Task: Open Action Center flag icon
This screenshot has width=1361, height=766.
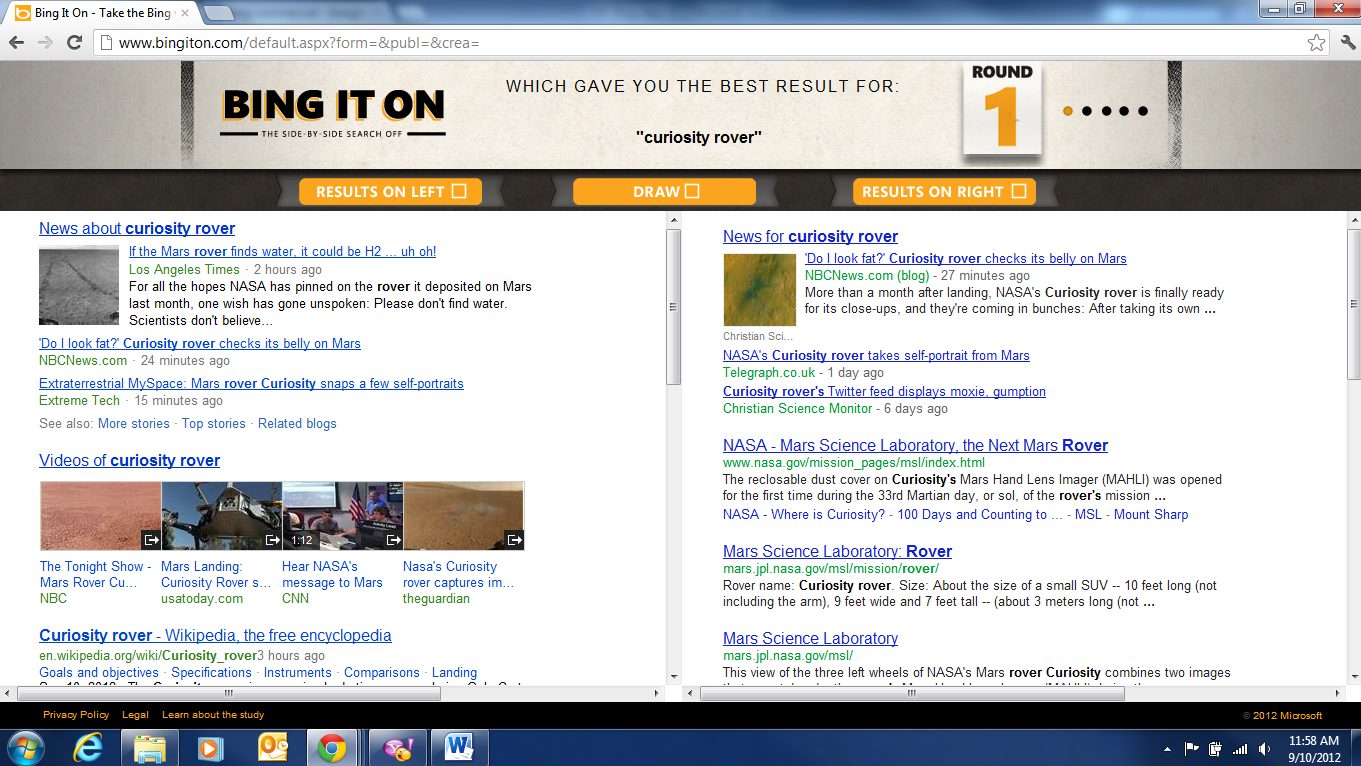Action: (x=1192, y=748)
